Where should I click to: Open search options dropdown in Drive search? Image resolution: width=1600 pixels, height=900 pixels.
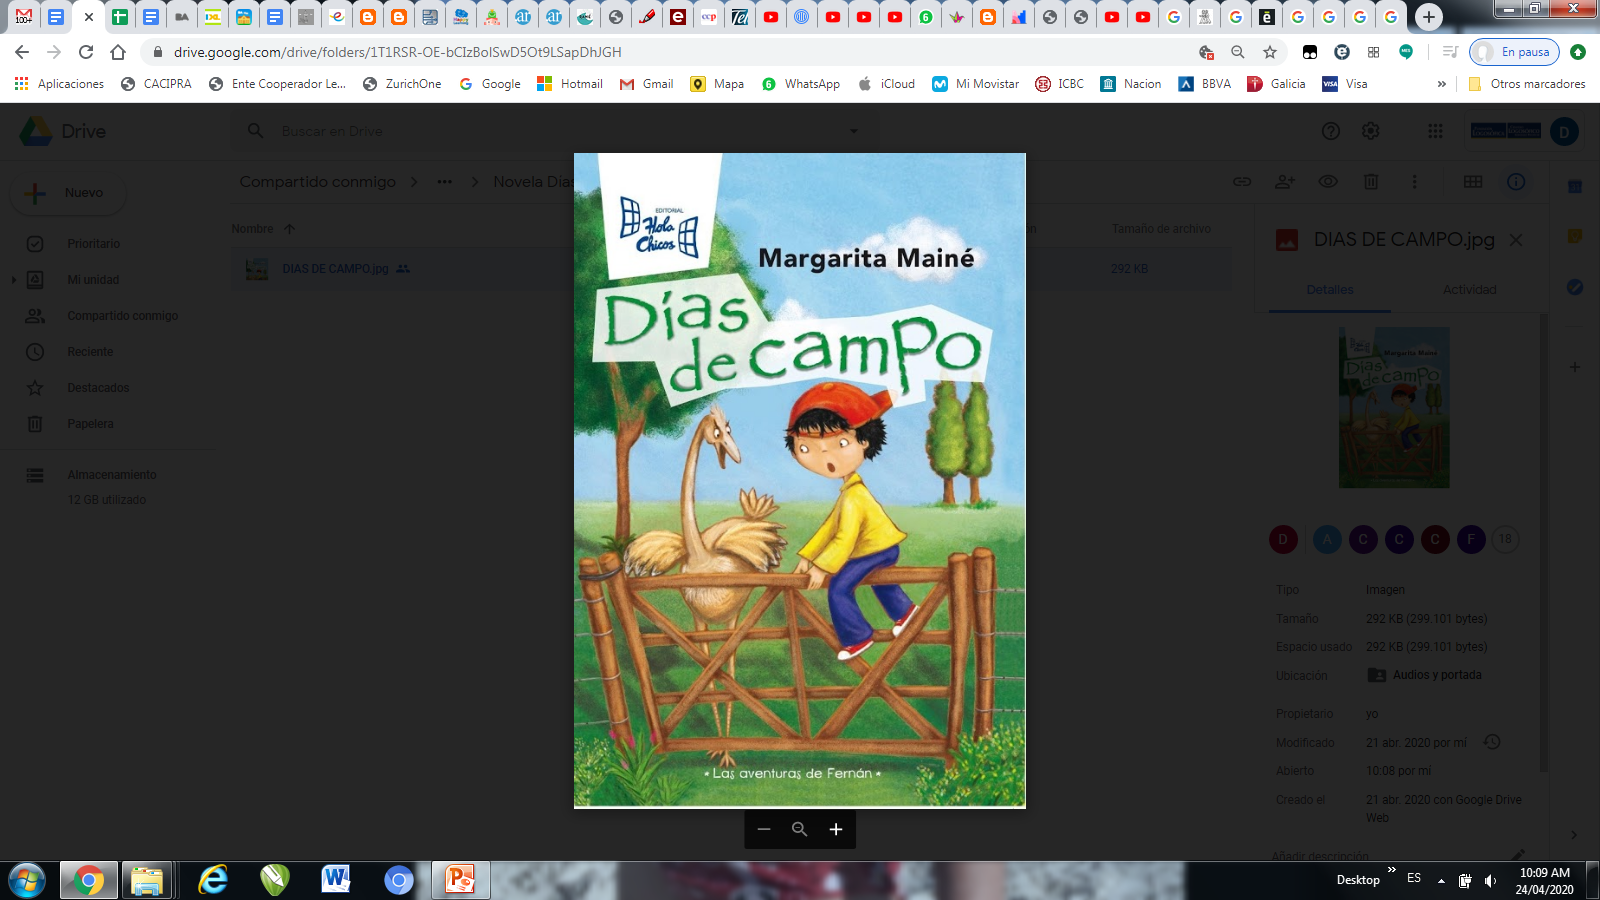point(854,131)
